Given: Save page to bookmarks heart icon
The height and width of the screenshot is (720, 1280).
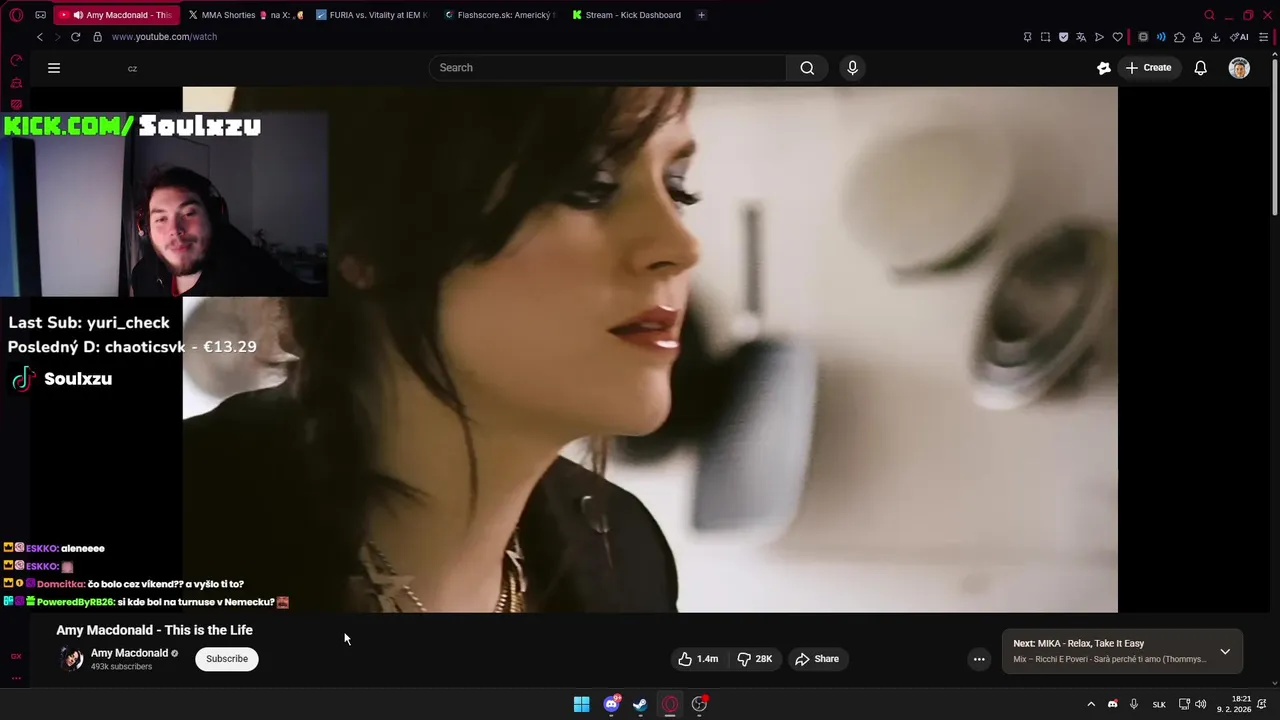Looking at the screenshot, I should point(1117,37).
